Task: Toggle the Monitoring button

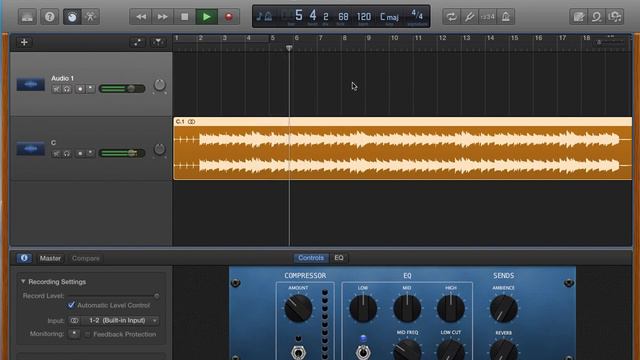Action: tap(74, 334)
